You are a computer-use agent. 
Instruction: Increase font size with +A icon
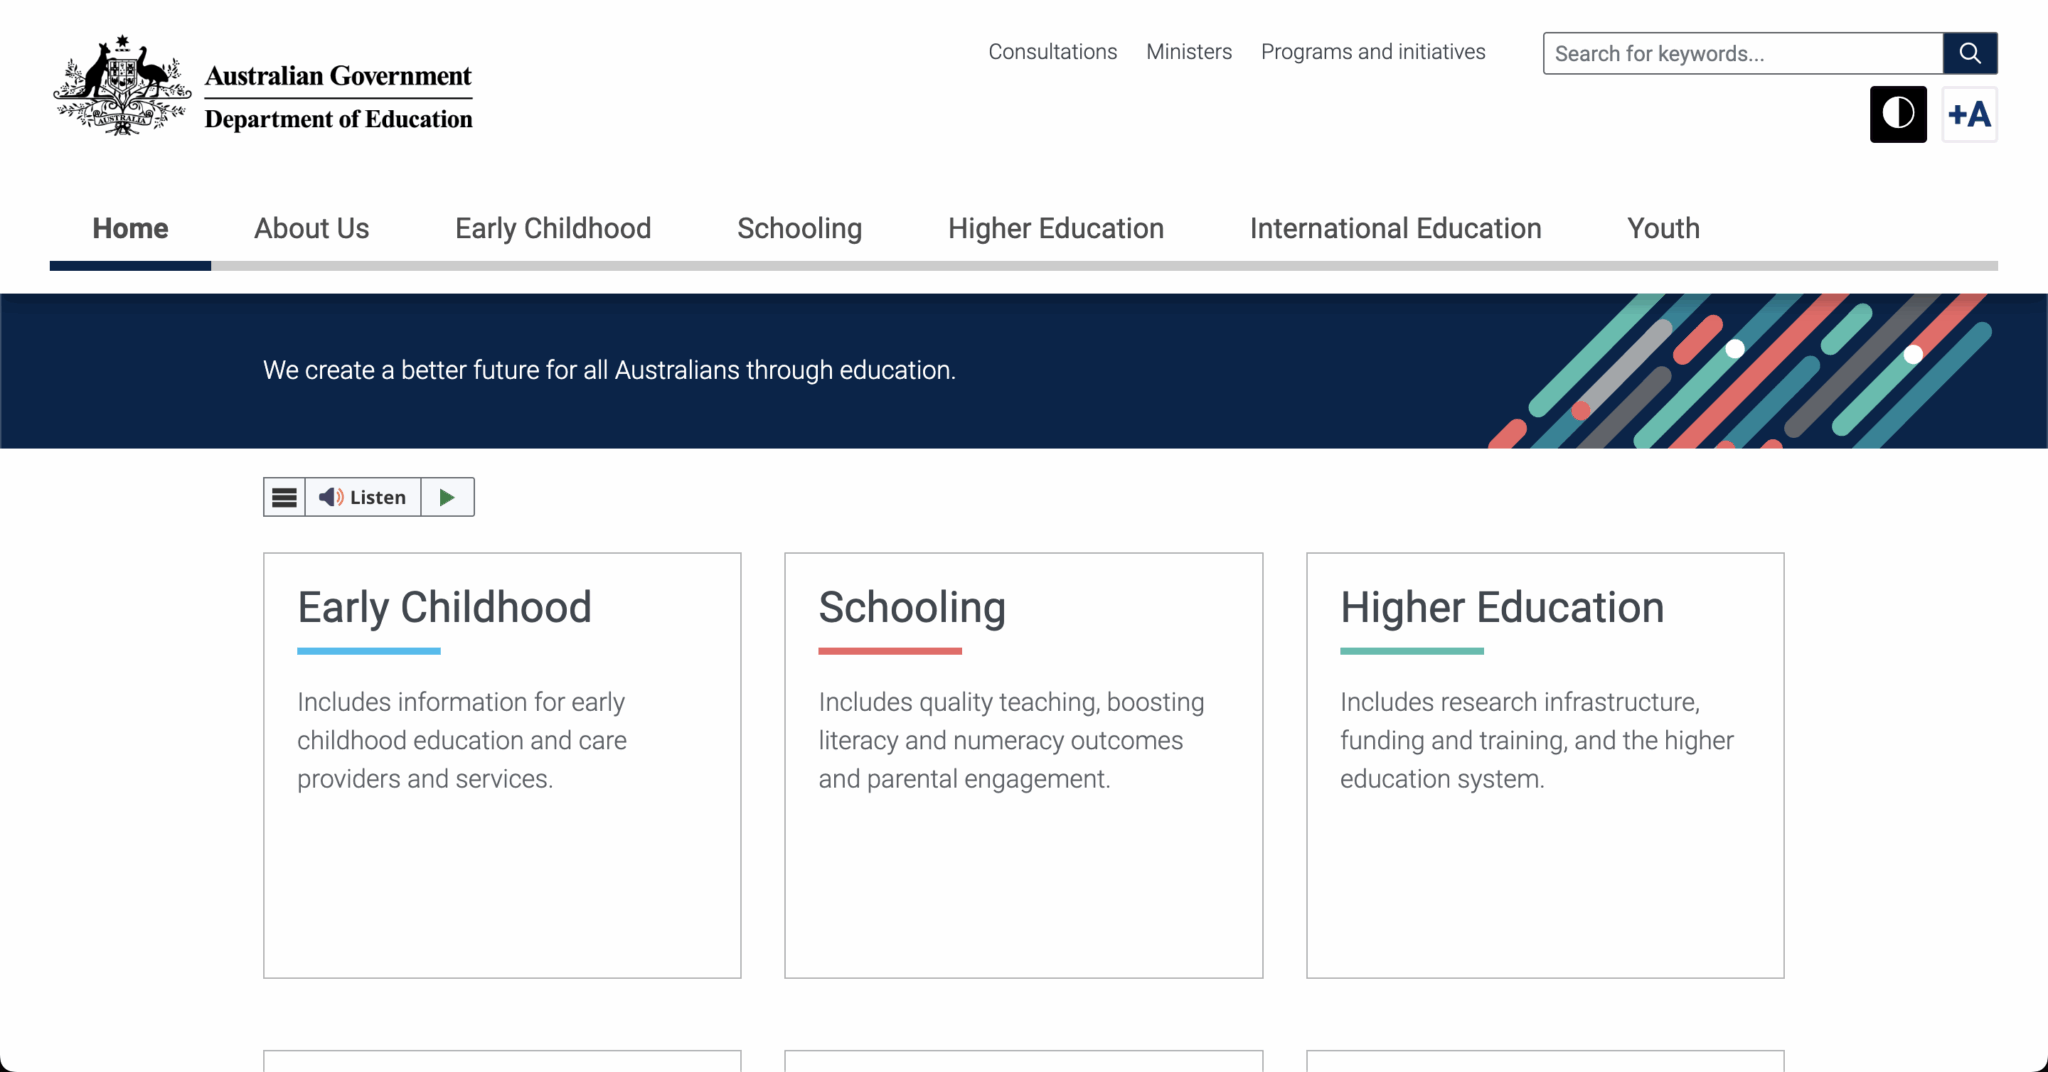tap(1969, 114)
